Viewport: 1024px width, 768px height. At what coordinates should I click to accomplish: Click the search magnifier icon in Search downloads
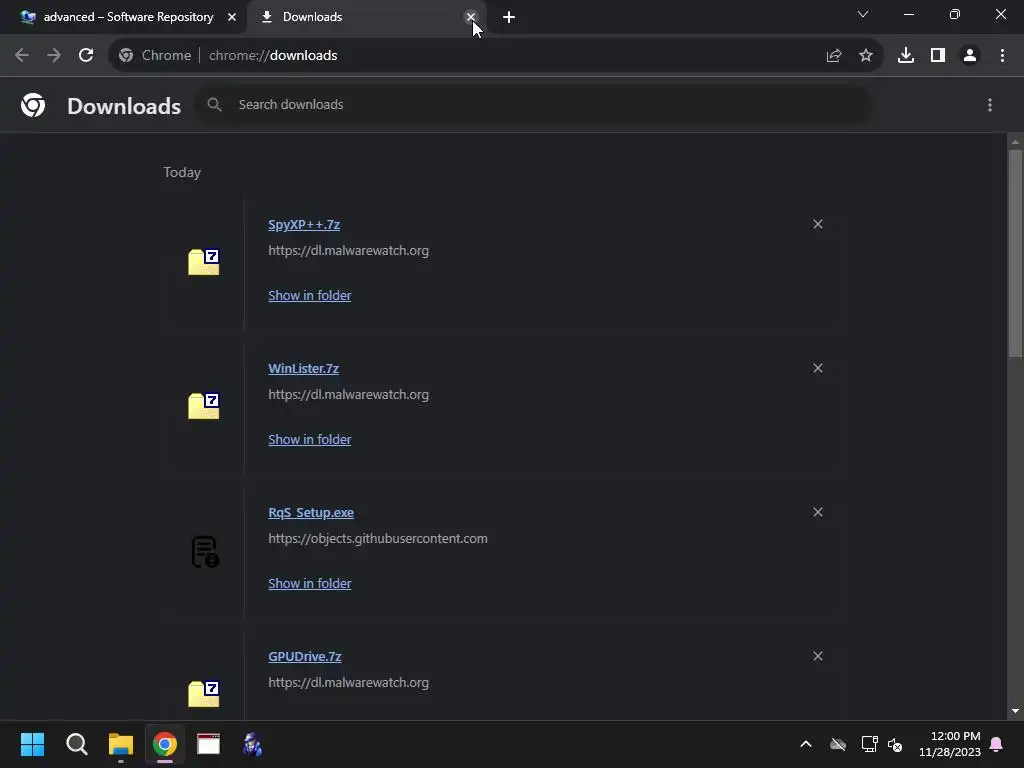[x=214, y=104]
